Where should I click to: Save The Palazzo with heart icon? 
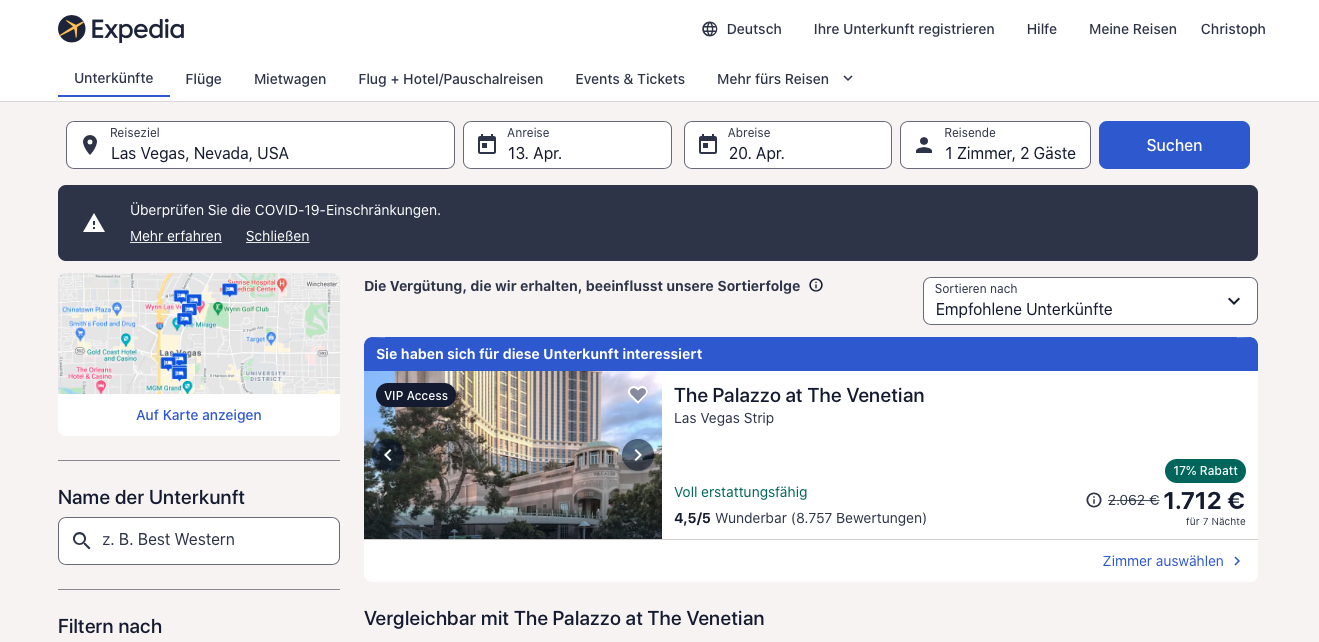(x=638, y=395)
